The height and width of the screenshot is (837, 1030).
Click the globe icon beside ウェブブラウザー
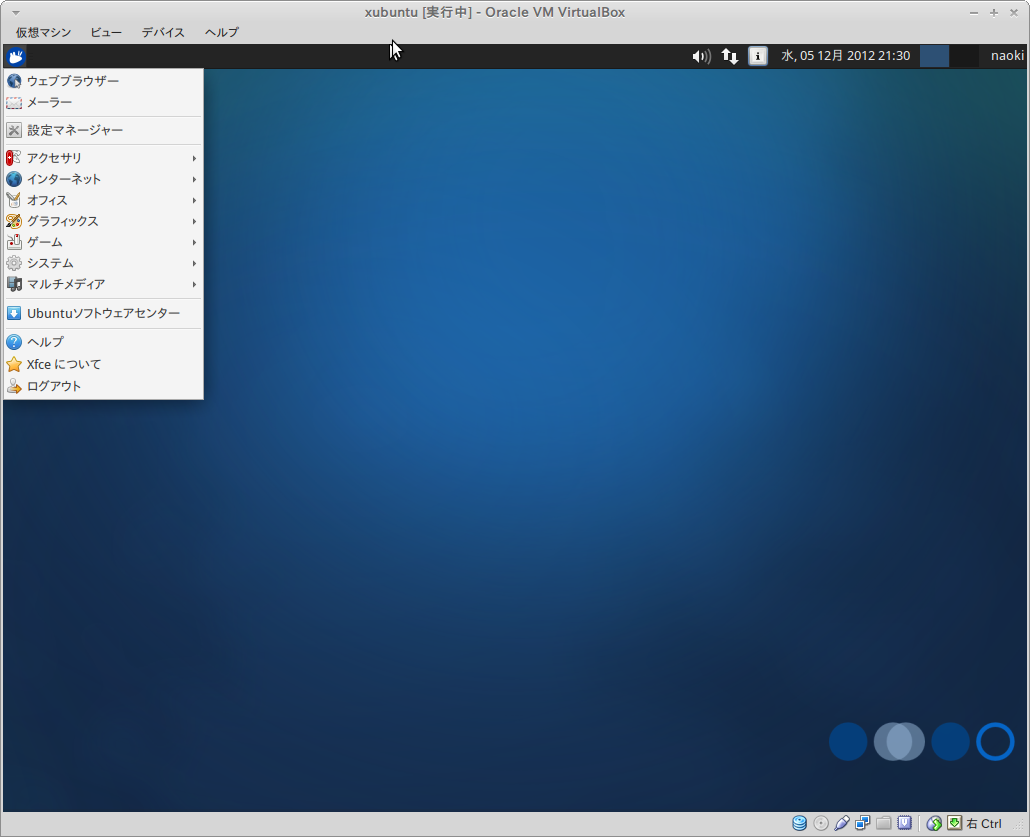[14, 81]
